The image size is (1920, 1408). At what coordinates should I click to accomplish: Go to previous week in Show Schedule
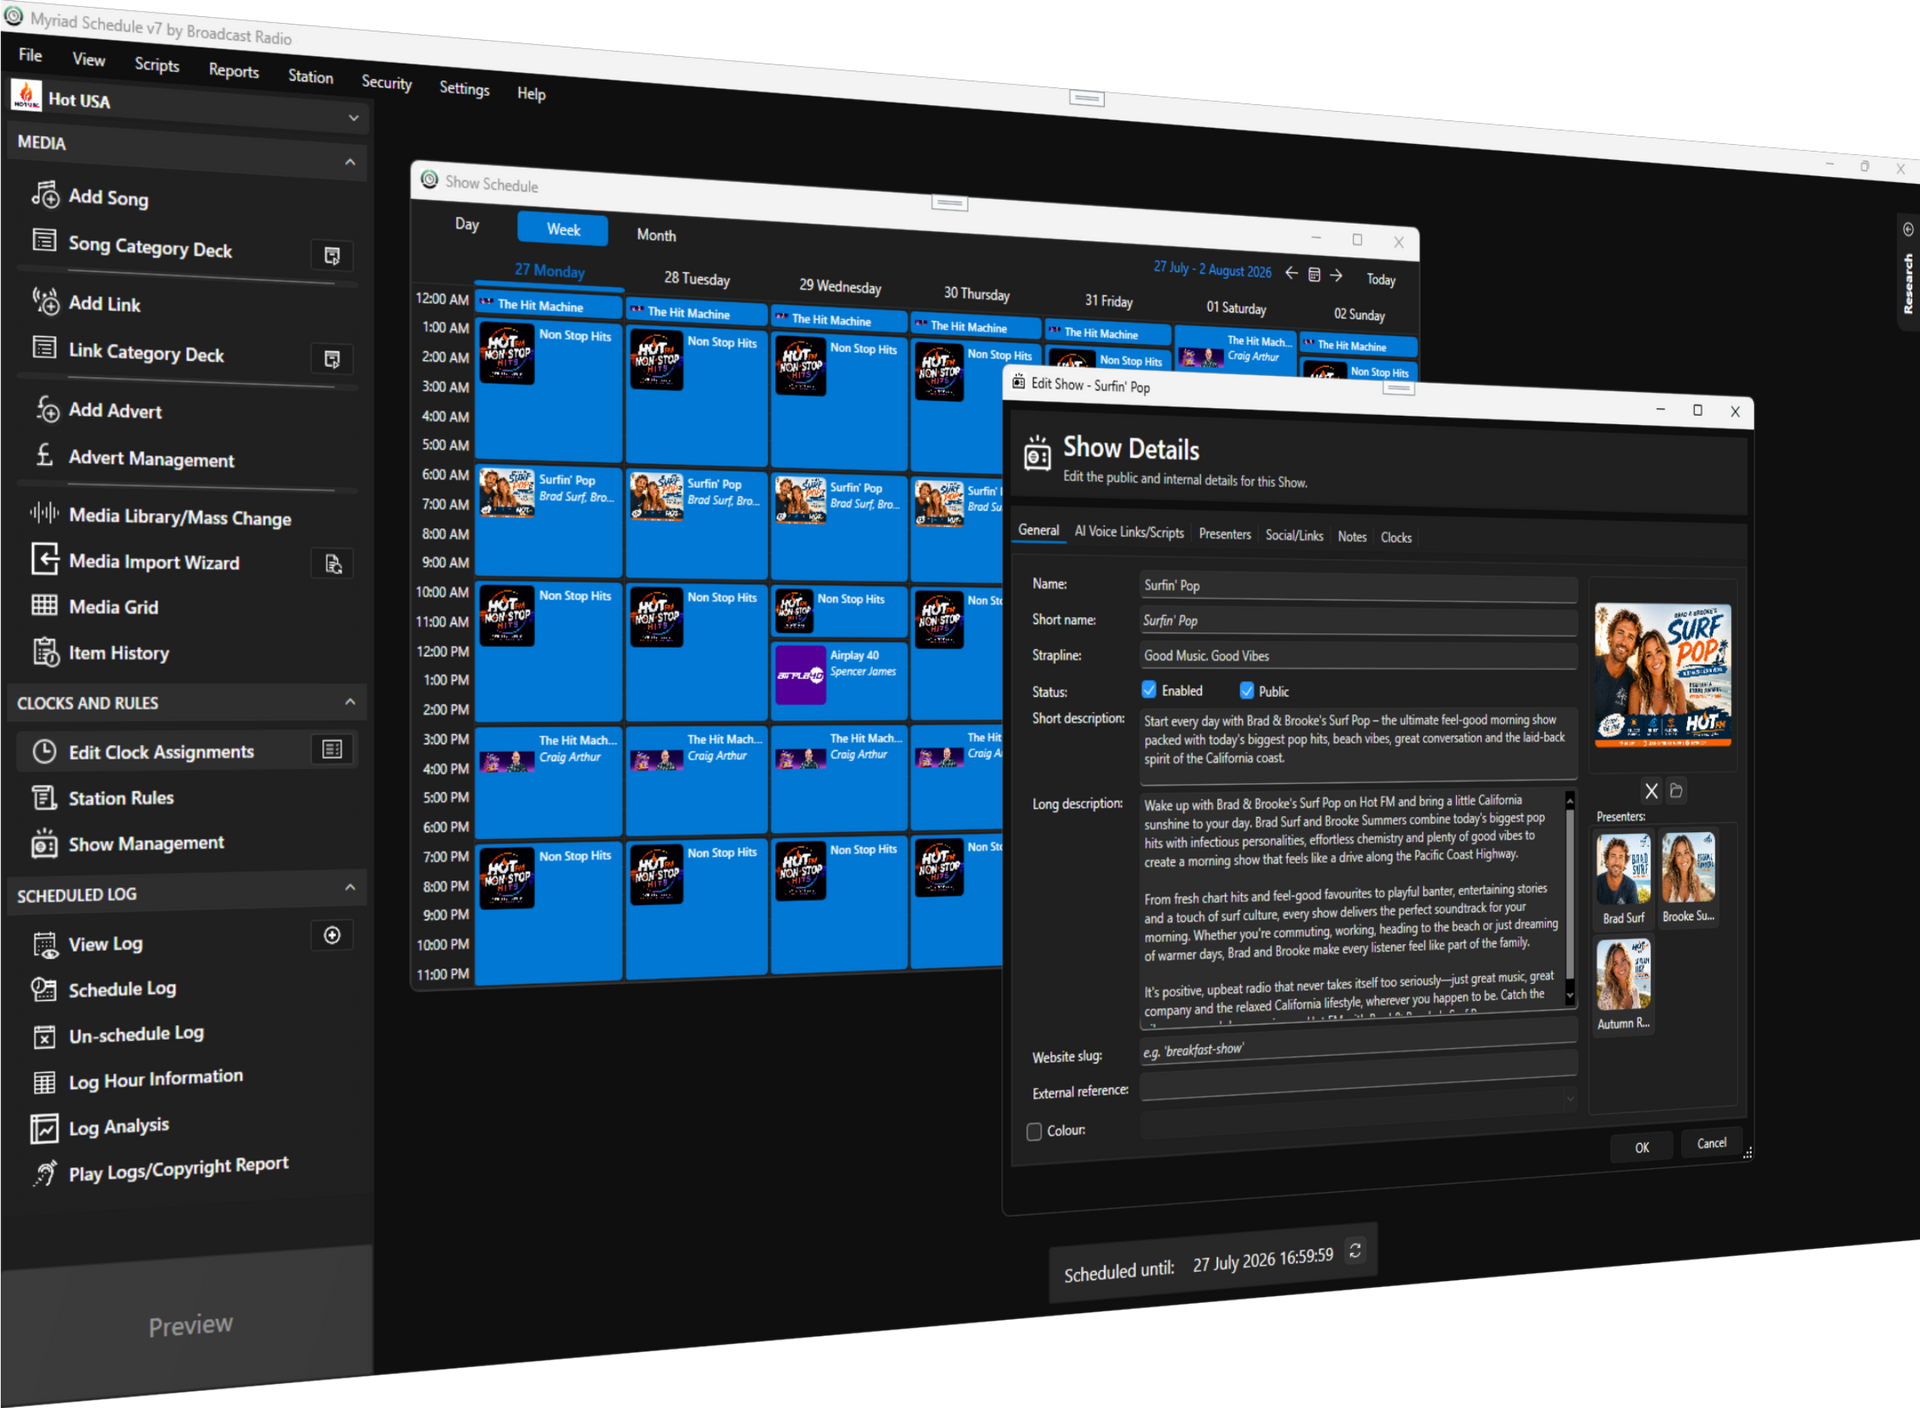coord(1291,273)
